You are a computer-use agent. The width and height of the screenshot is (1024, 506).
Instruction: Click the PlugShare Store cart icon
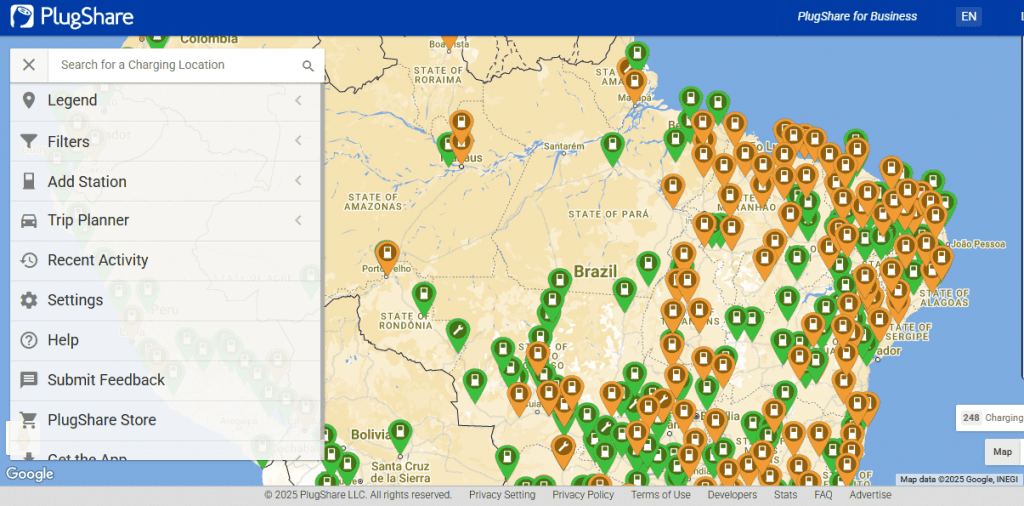[28, 420]
